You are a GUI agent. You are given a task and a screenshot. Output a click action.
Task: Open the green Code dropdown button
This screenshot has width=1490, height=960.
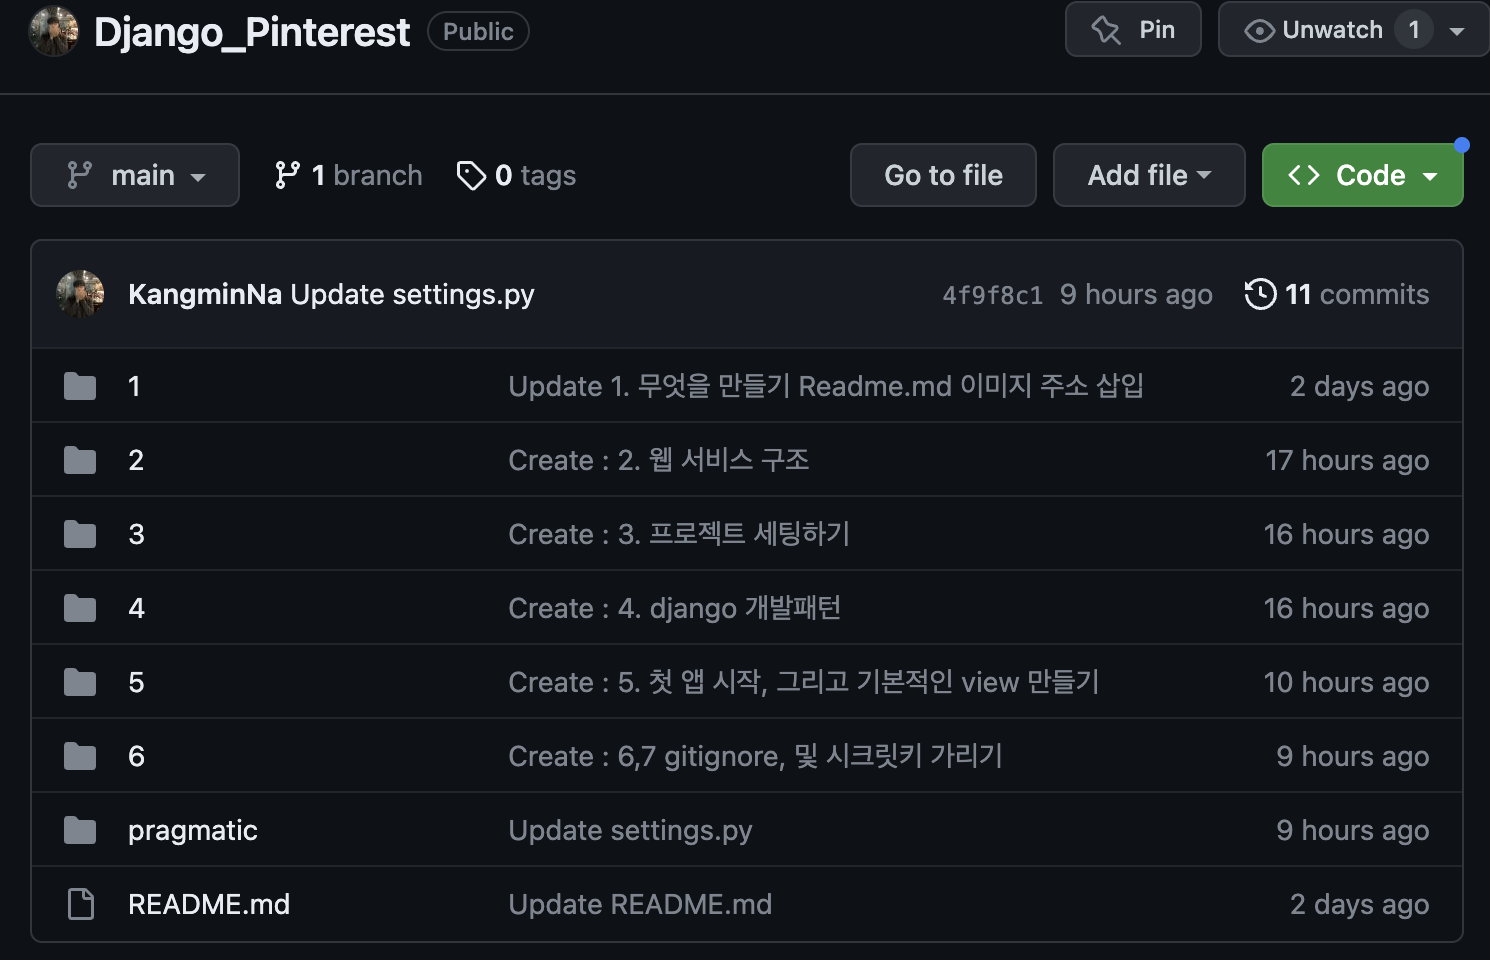[1362, 175]
